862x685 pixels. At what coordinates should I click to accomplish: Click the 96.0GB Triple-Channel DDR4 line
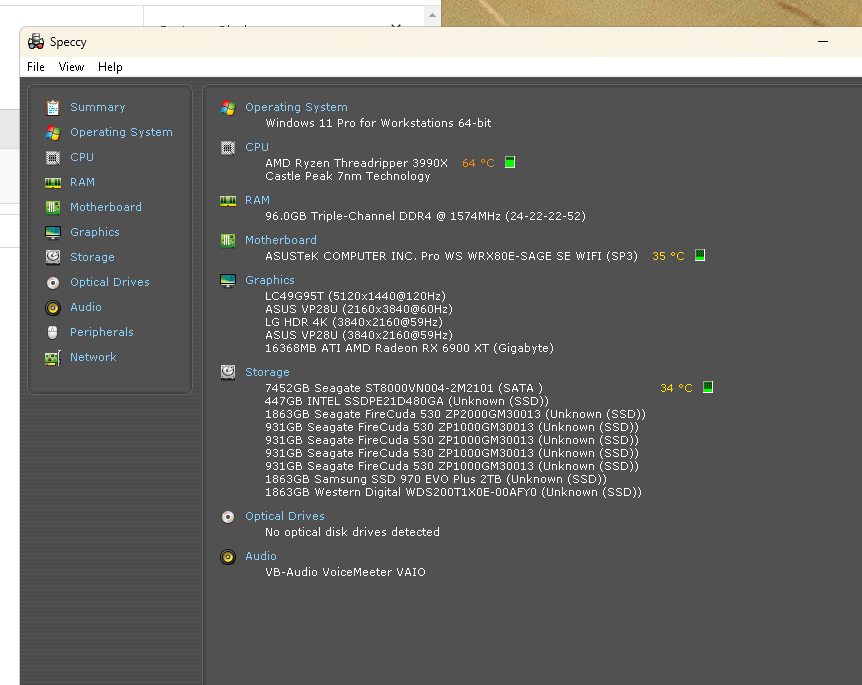426,216
